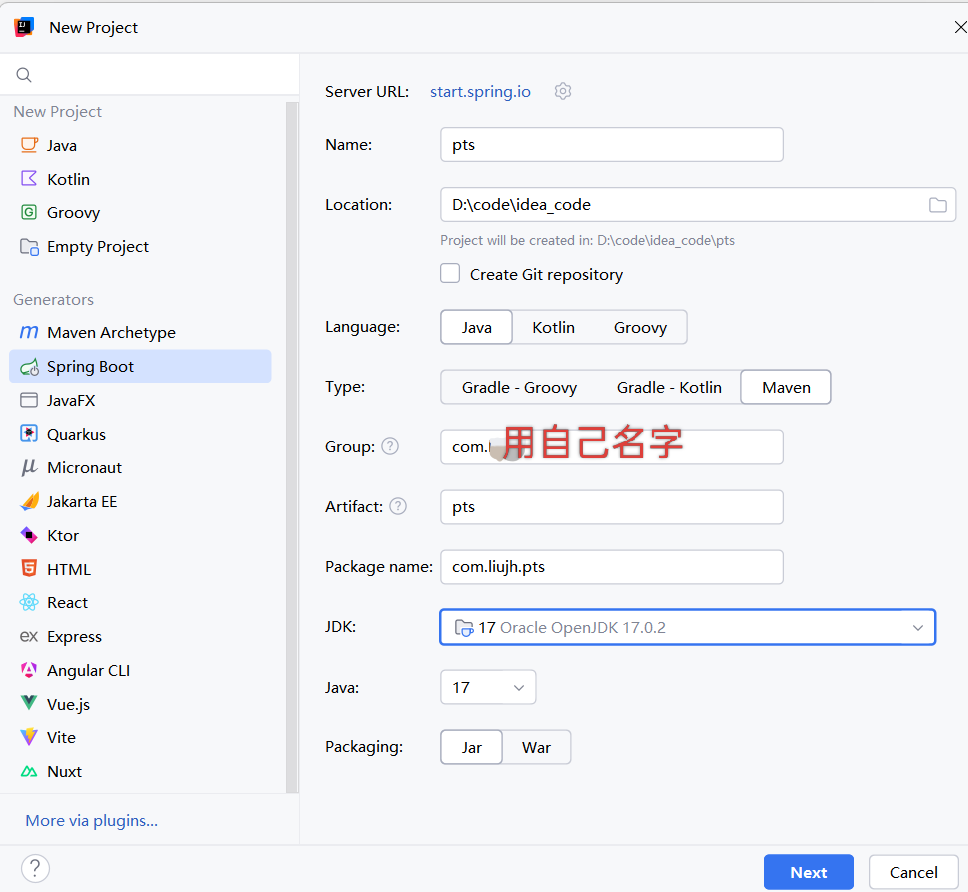Screen dimensions: 968x892
Task: Click the Micronaut mu icon
Action: [x=29, y=467]
